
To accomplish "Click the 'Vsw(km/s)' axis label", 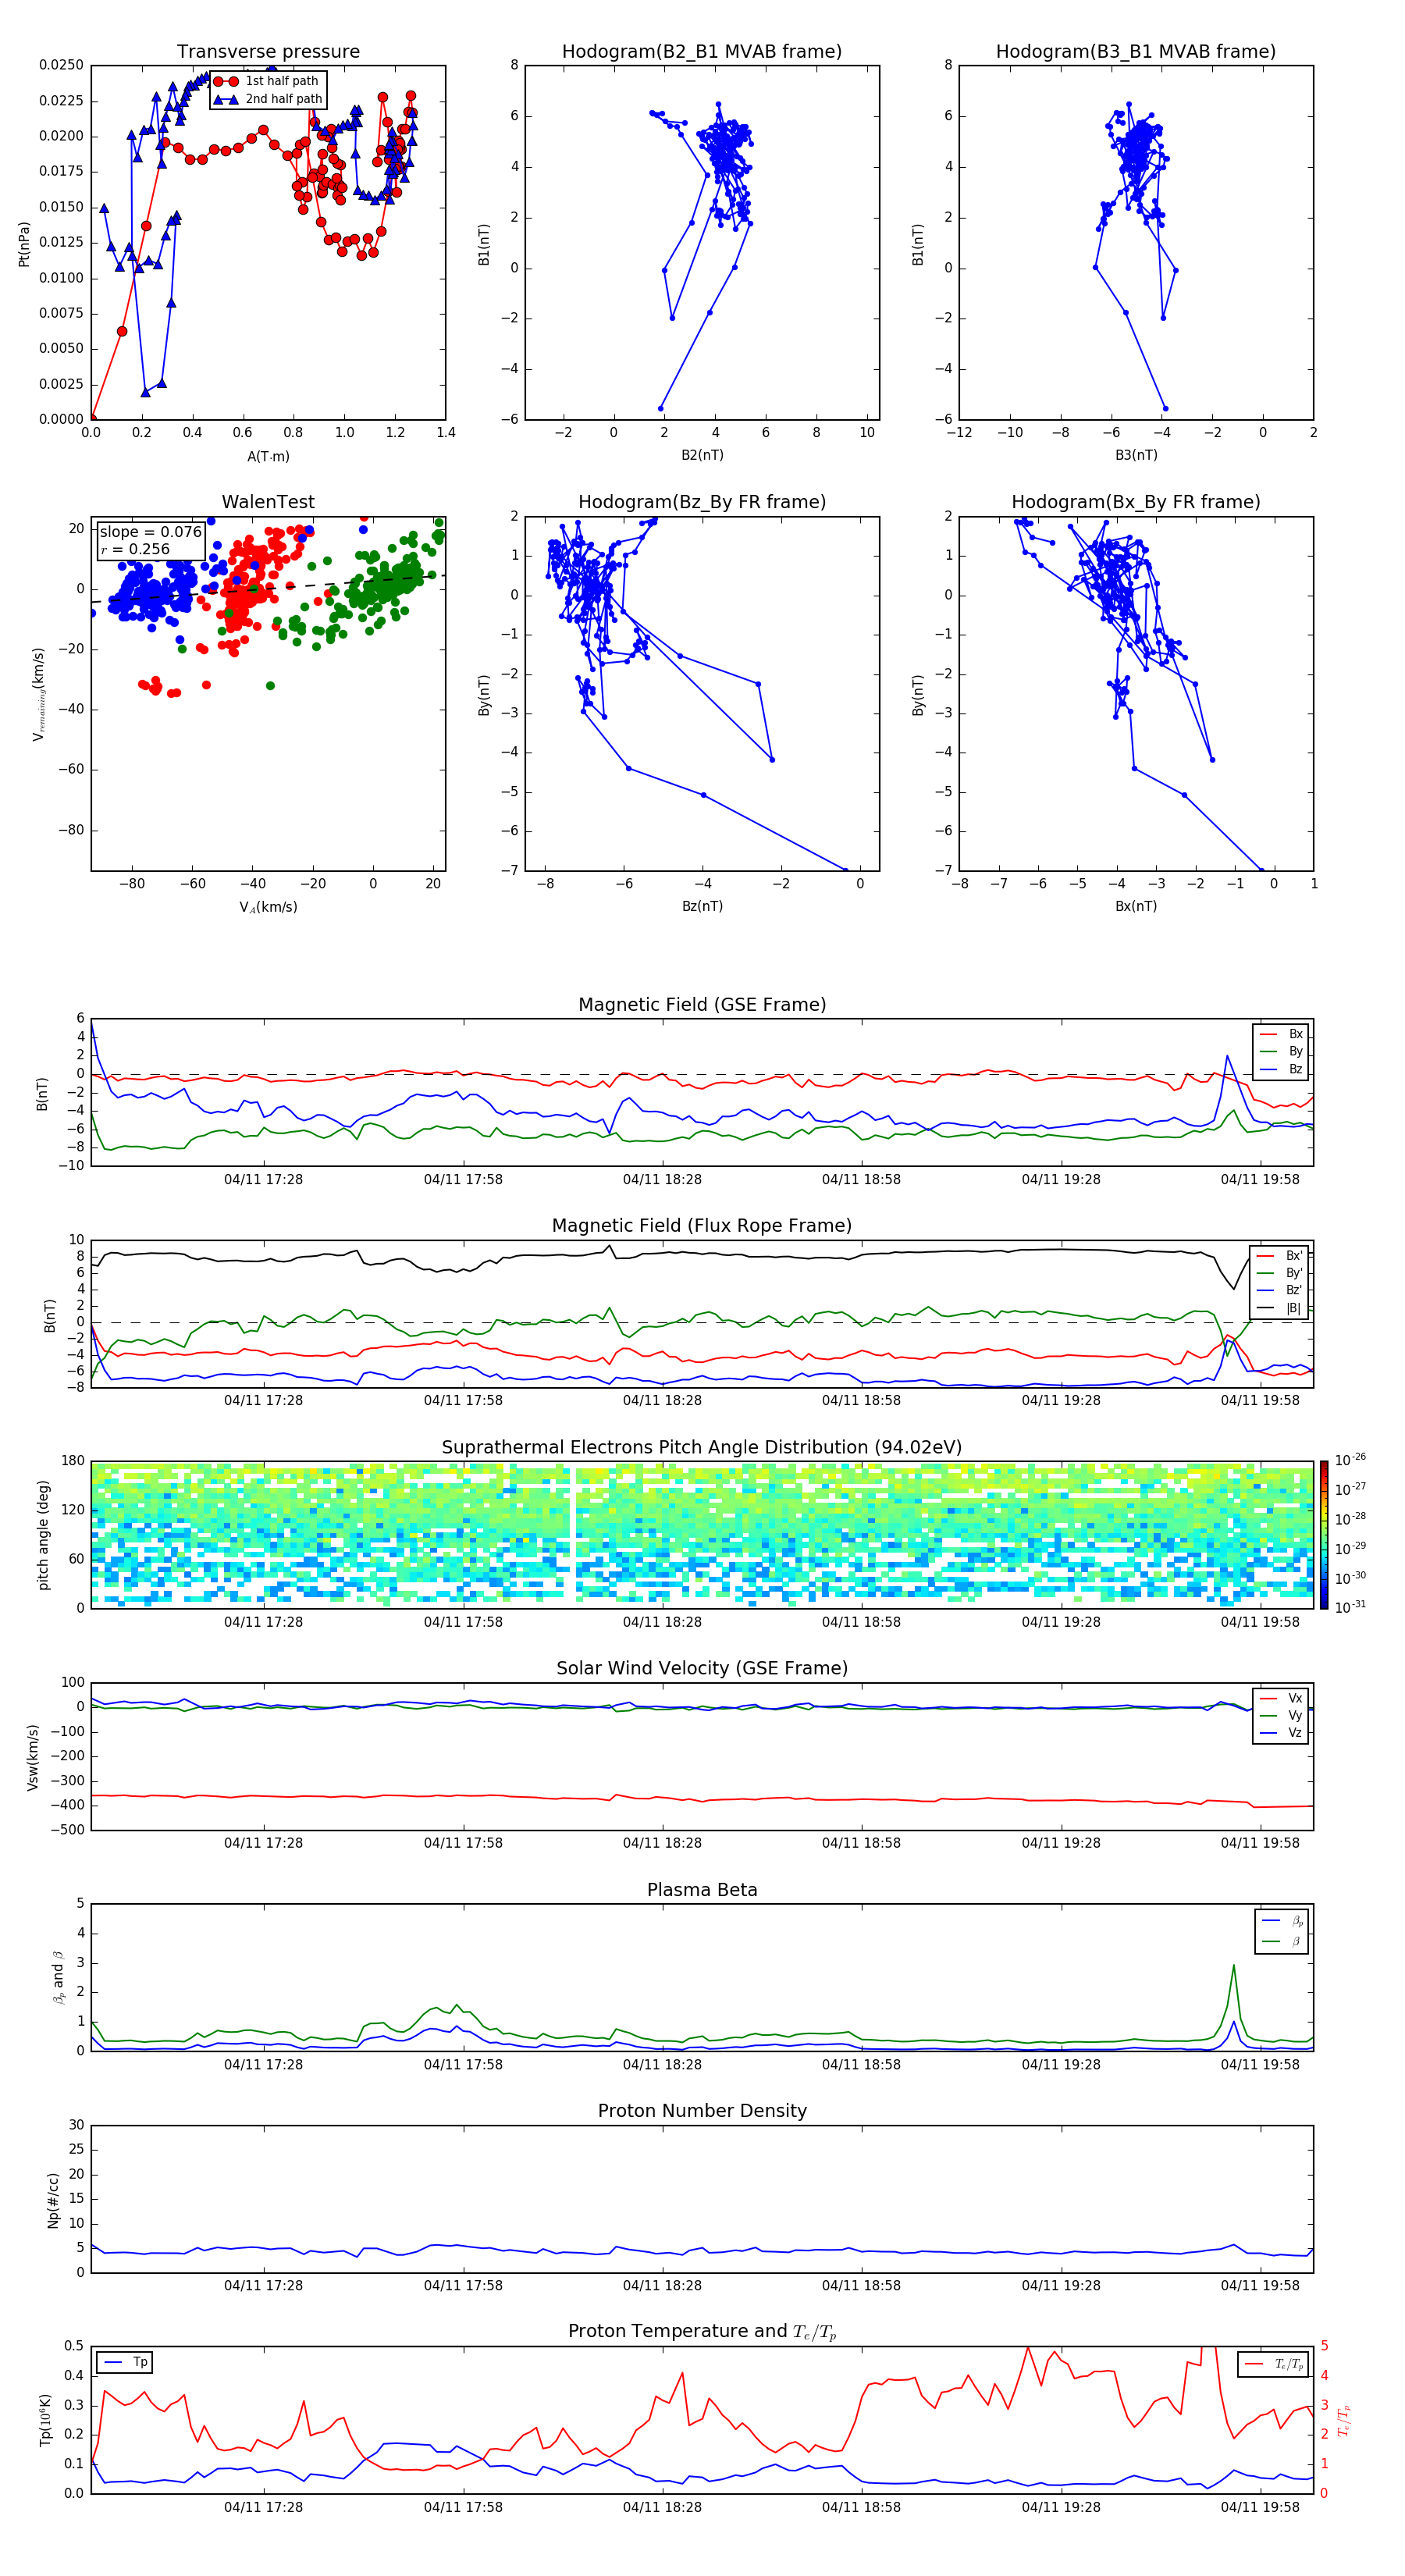I will pyautogui.click(x=33, y=1757).
